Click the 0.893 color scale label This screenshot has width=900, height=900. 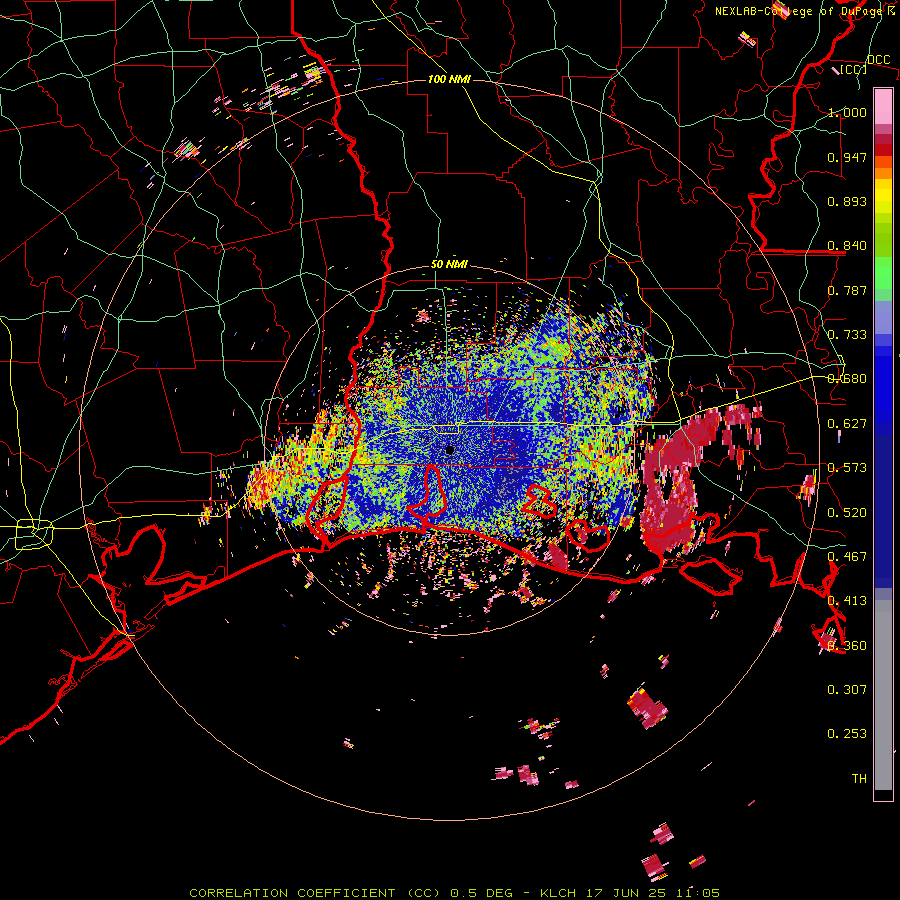[847, 201]
